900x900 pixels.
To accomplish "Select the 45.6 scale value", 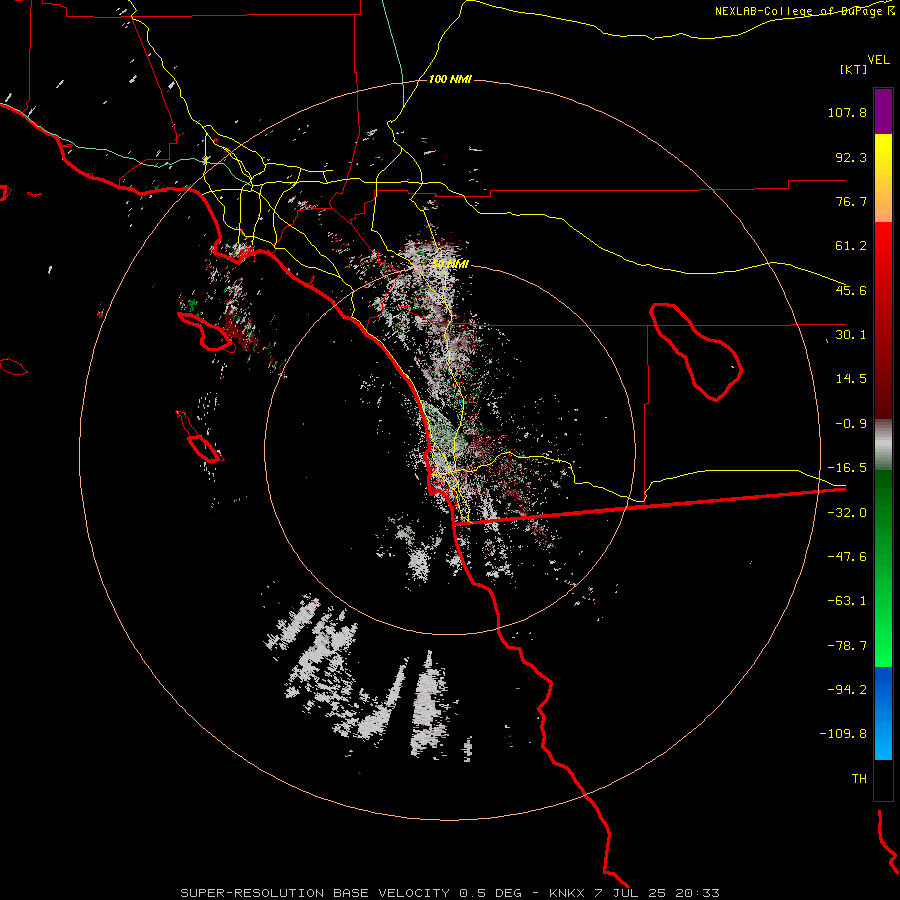I will (851, 290).
